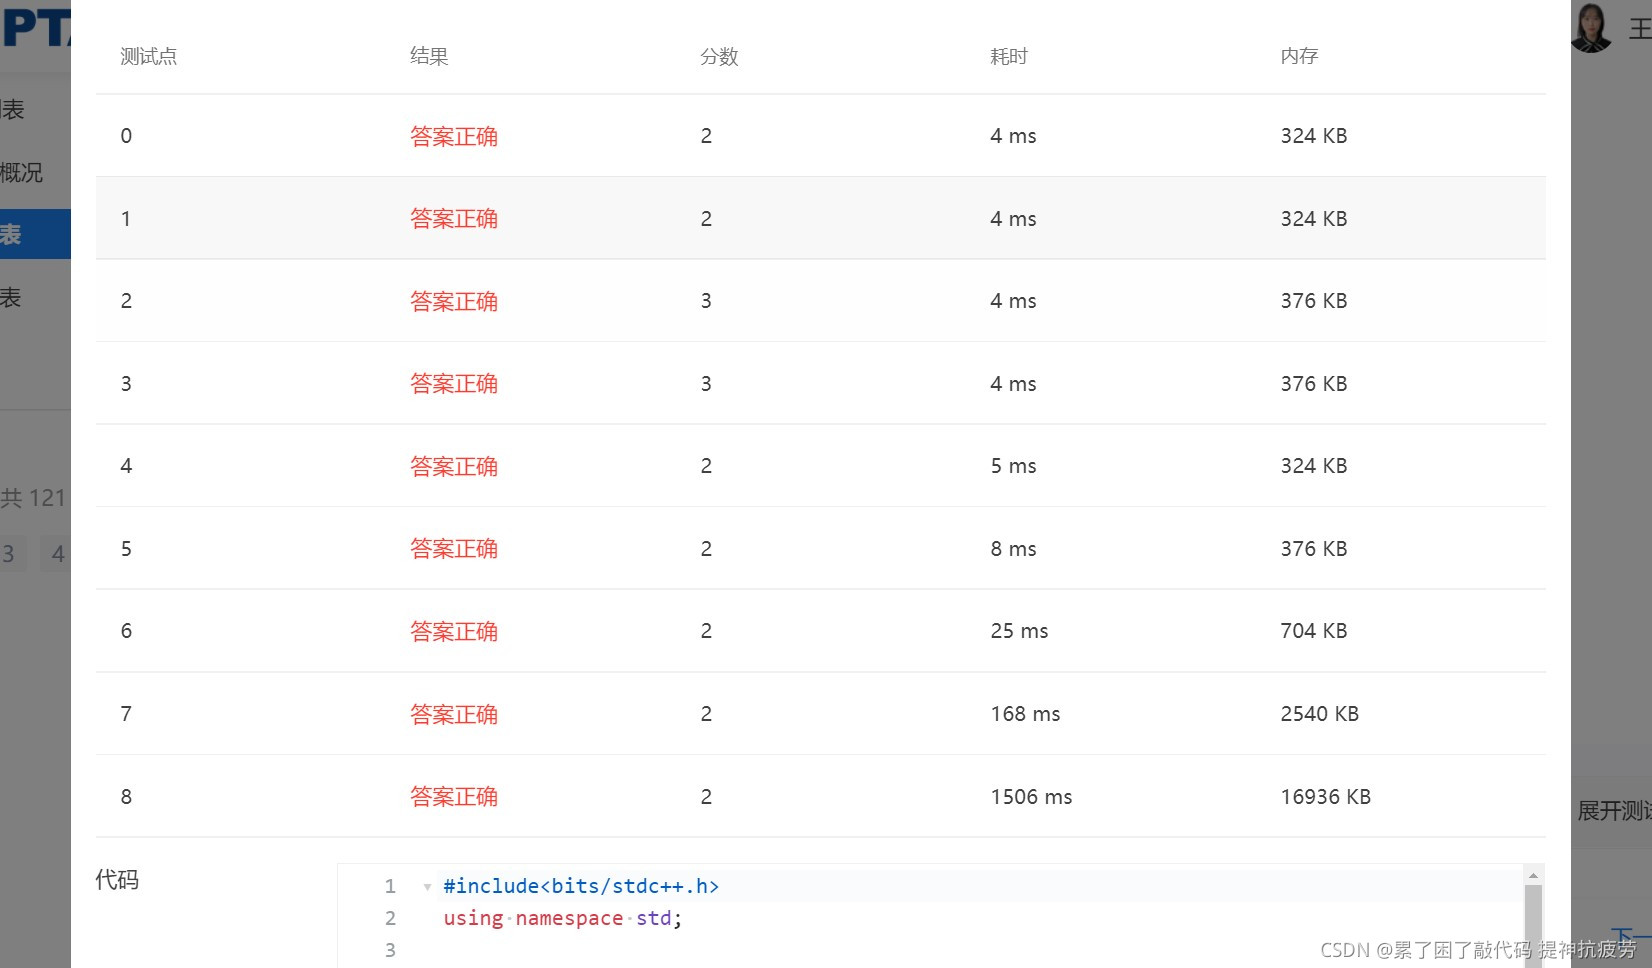Click the 25 ms time value
The height and width of the screenshot is (968, 1652).
coord(1019,631)
